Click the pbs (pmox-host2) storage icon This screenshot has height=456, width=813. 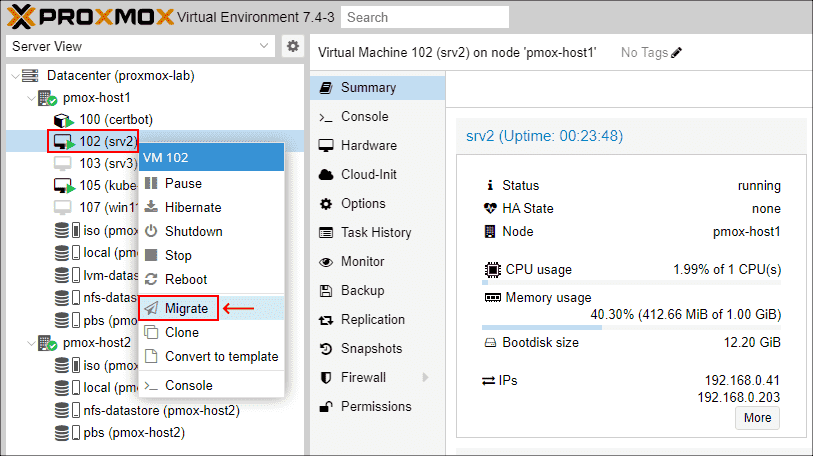[63, 433]
